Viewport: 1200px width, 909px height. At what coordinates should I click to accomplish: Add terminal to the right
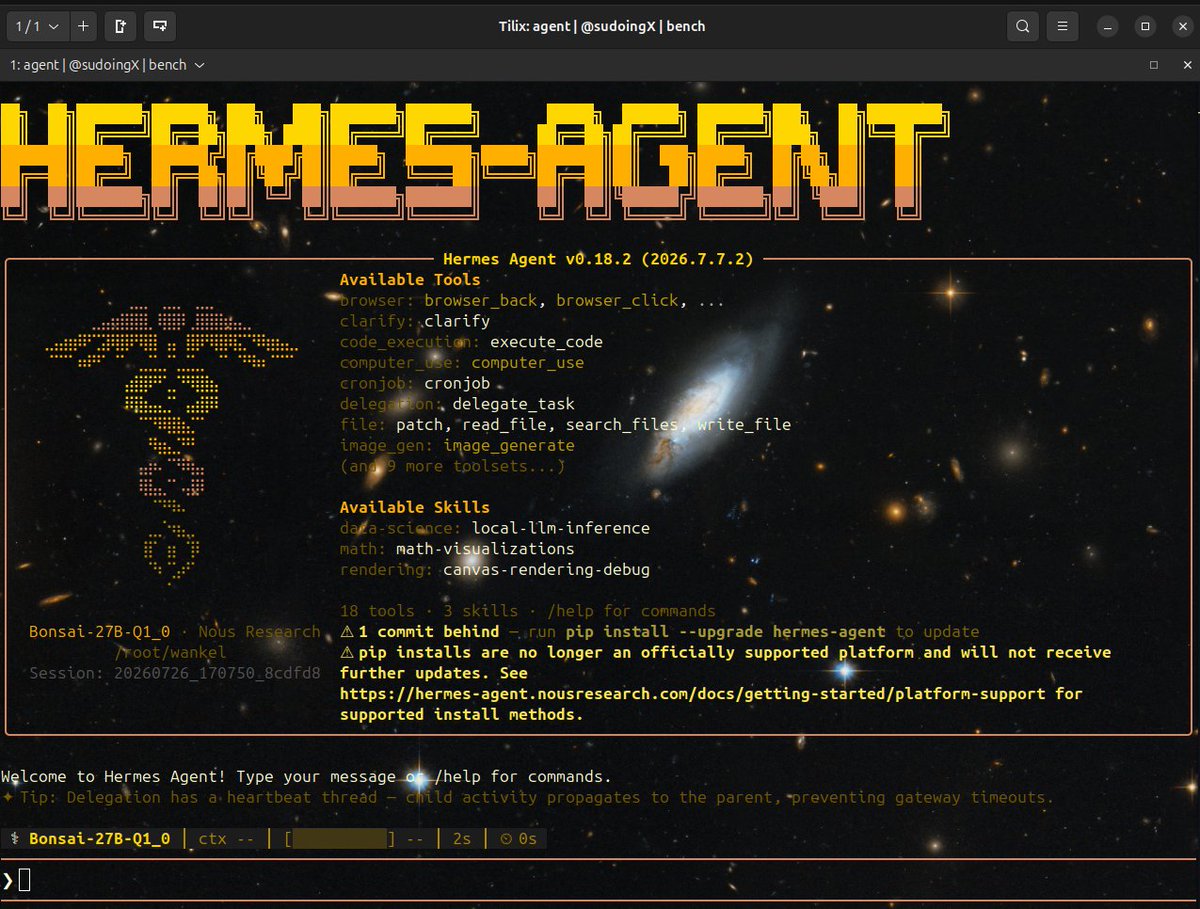[x=120, y=26]
